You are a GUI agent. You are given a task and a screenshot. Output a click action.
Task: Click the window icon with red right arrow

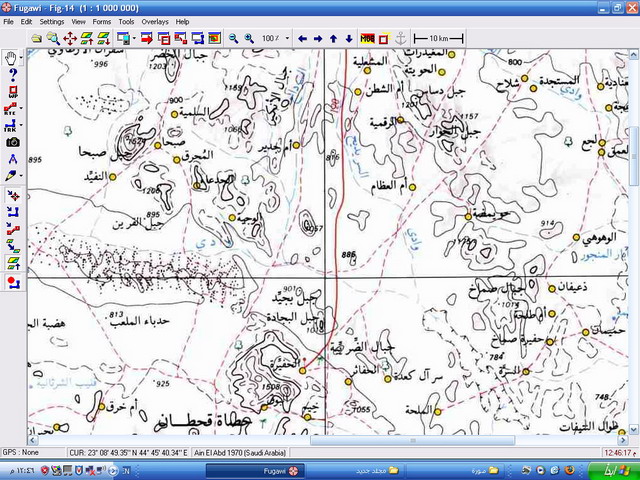point(147,39)
